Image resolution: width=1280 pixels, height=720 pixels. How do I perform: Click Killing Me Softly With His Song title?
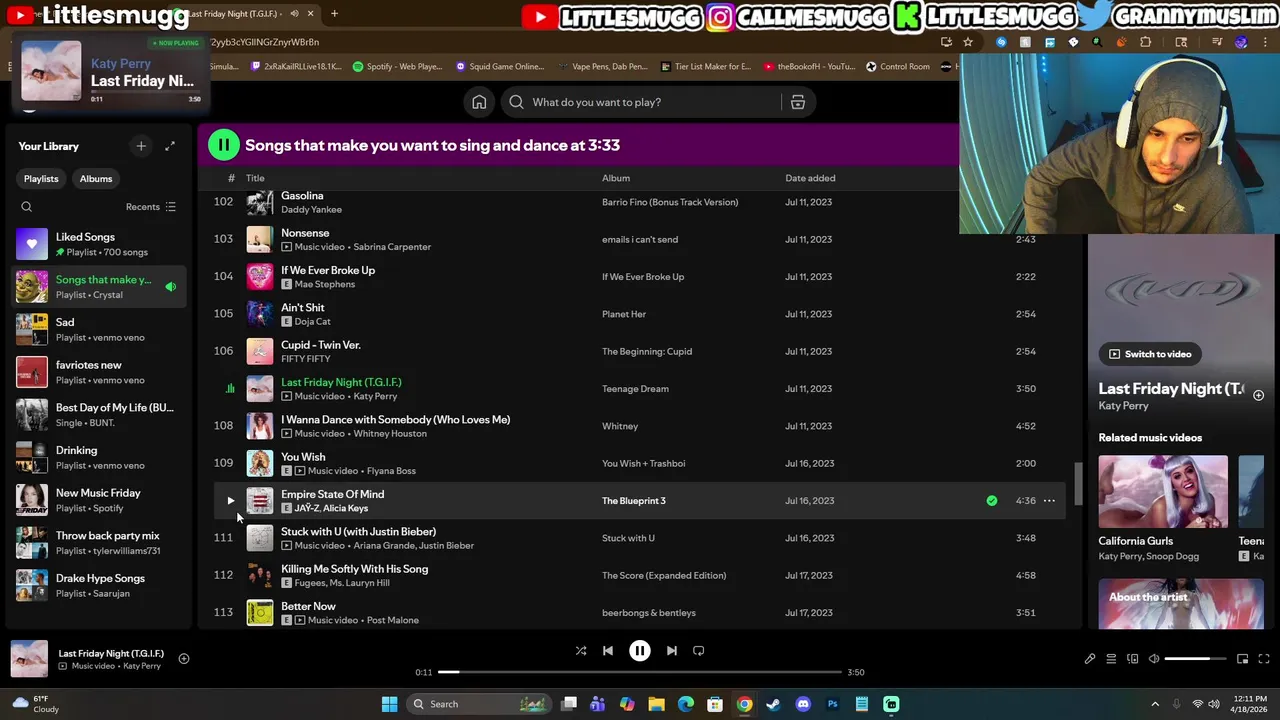click(354, 569)
